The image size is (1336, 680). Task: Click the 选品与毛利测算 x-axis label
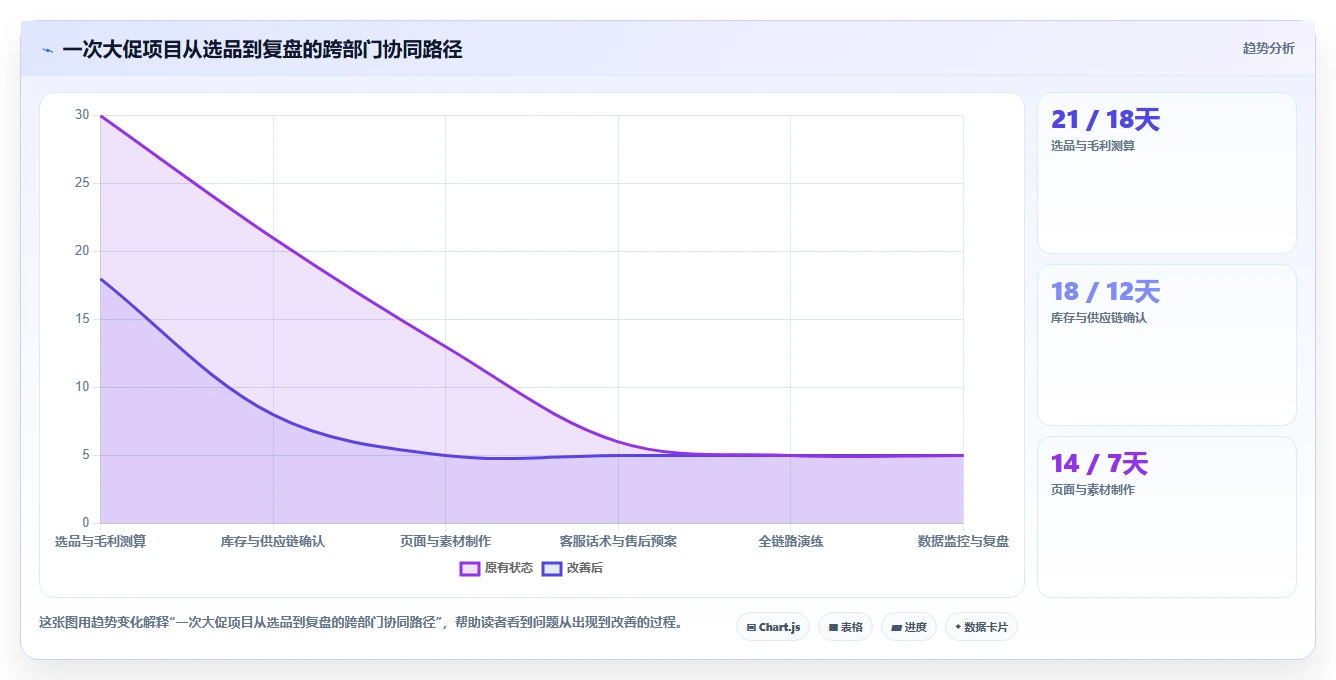[x=101, y=541]
